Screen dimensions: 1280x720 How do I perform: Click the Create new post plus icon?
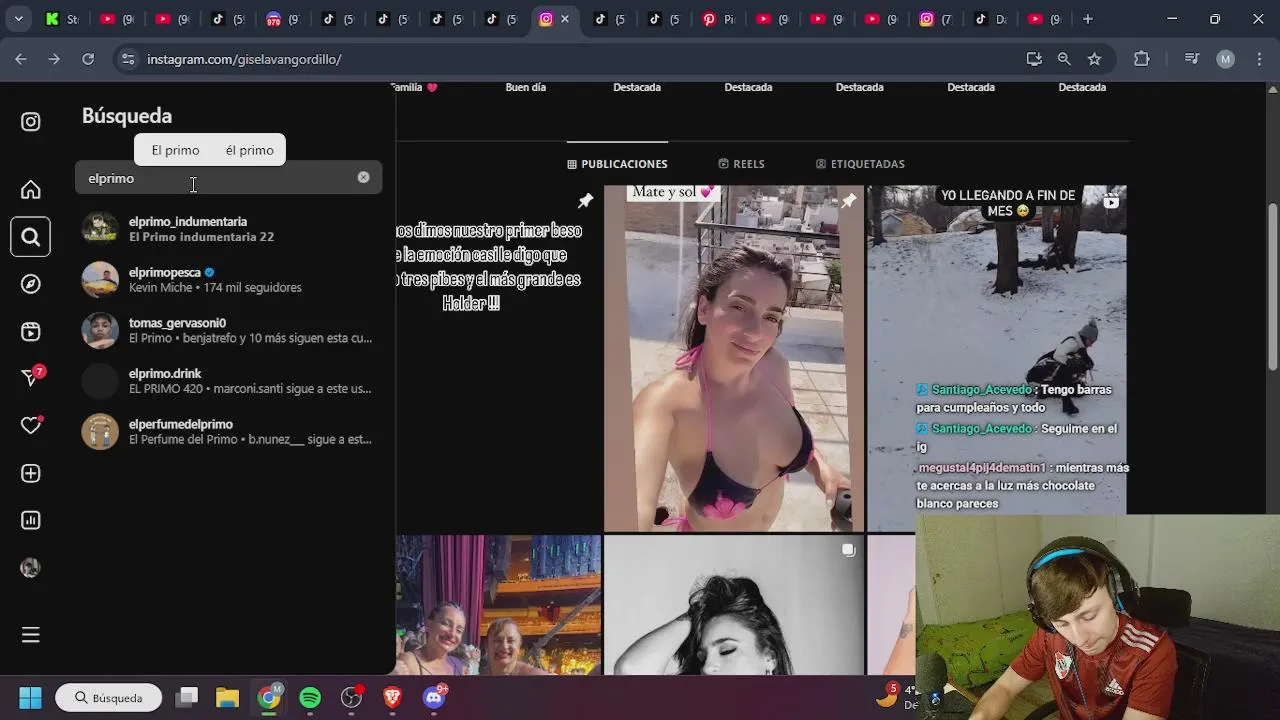point(31,473)
